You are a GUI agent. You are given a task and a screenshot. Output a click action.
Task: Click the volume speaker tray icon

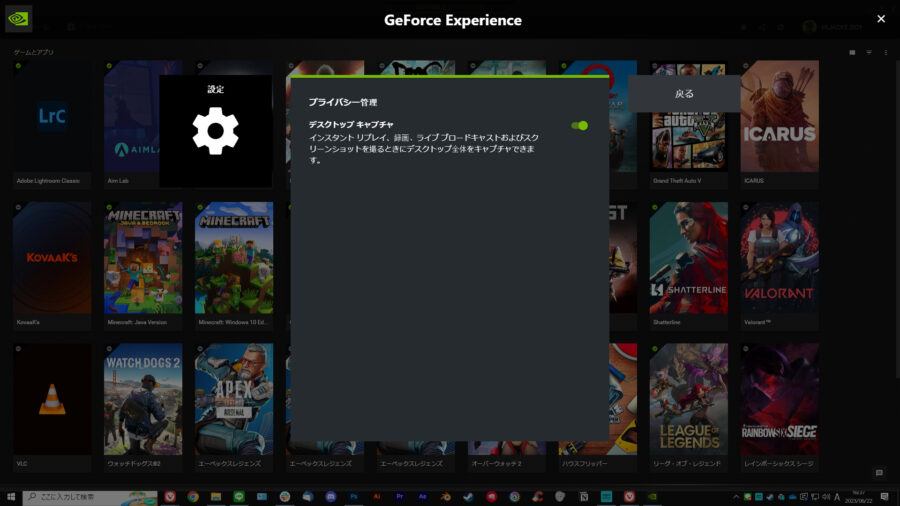coord(826,497)
